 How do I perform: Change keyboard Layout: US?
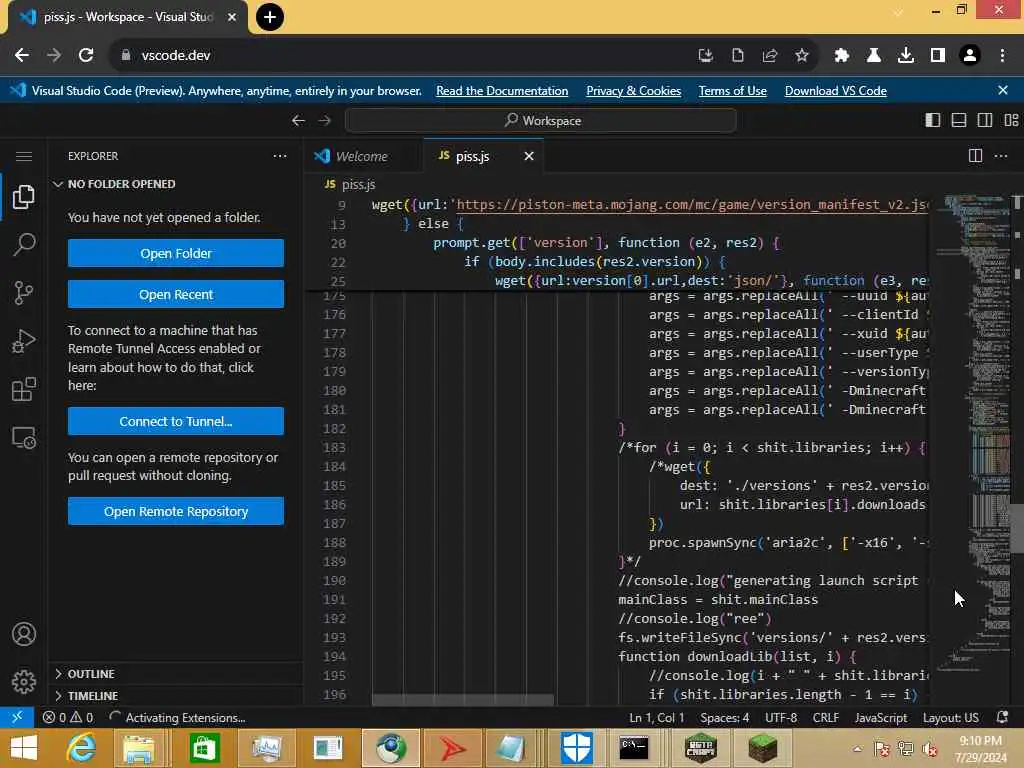[x=950, y=718]
